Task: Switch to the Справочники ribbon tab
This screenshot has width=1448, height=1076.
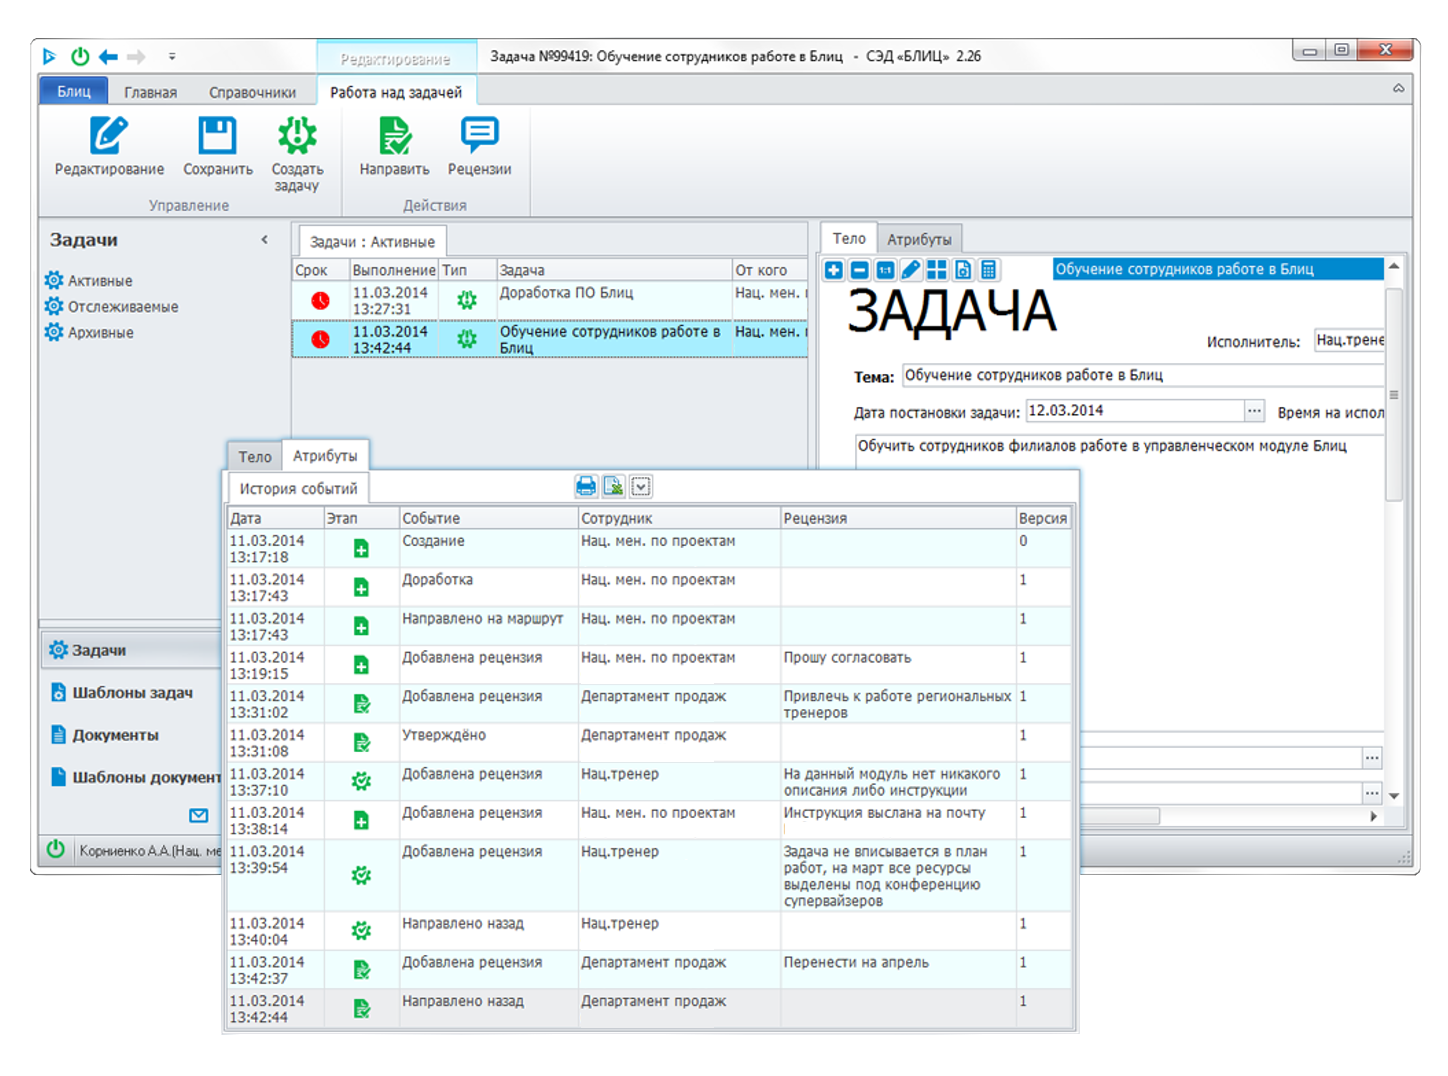Action: click(252, 92)
